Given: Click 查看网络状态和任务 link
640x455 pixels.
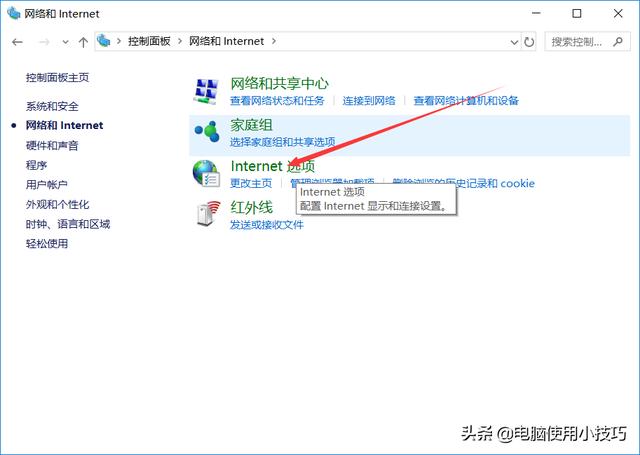Looking at the screenshot, I should [277, 100].
